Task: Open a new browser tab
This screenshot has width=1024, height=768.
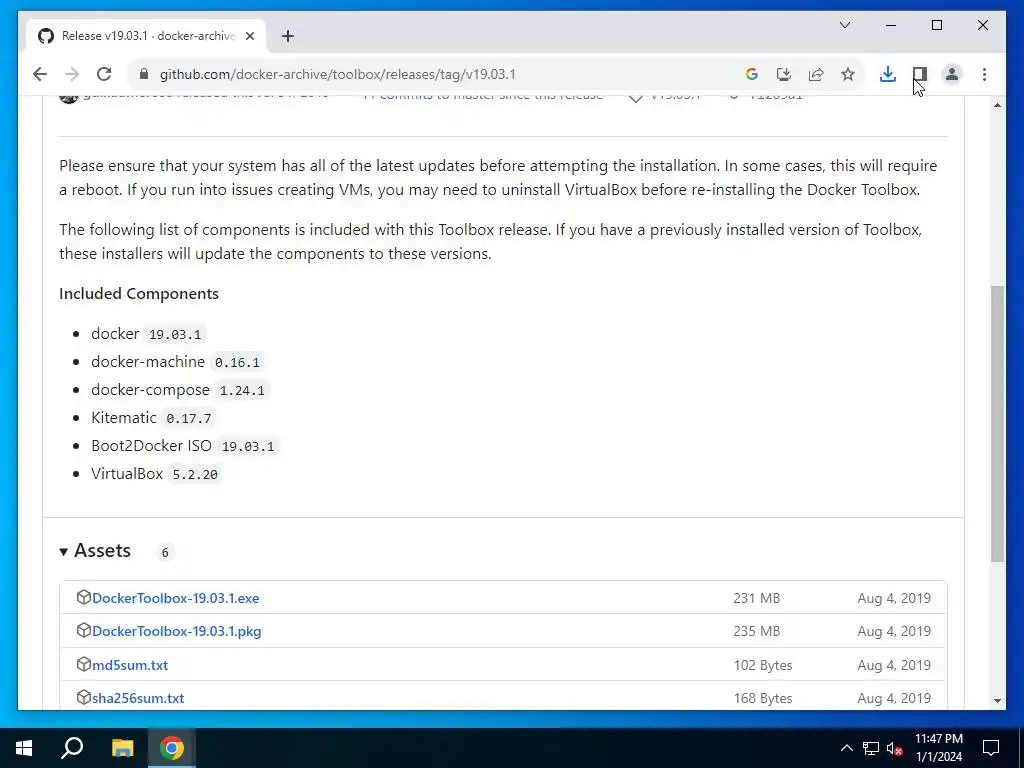Action: tap(288, 36)
